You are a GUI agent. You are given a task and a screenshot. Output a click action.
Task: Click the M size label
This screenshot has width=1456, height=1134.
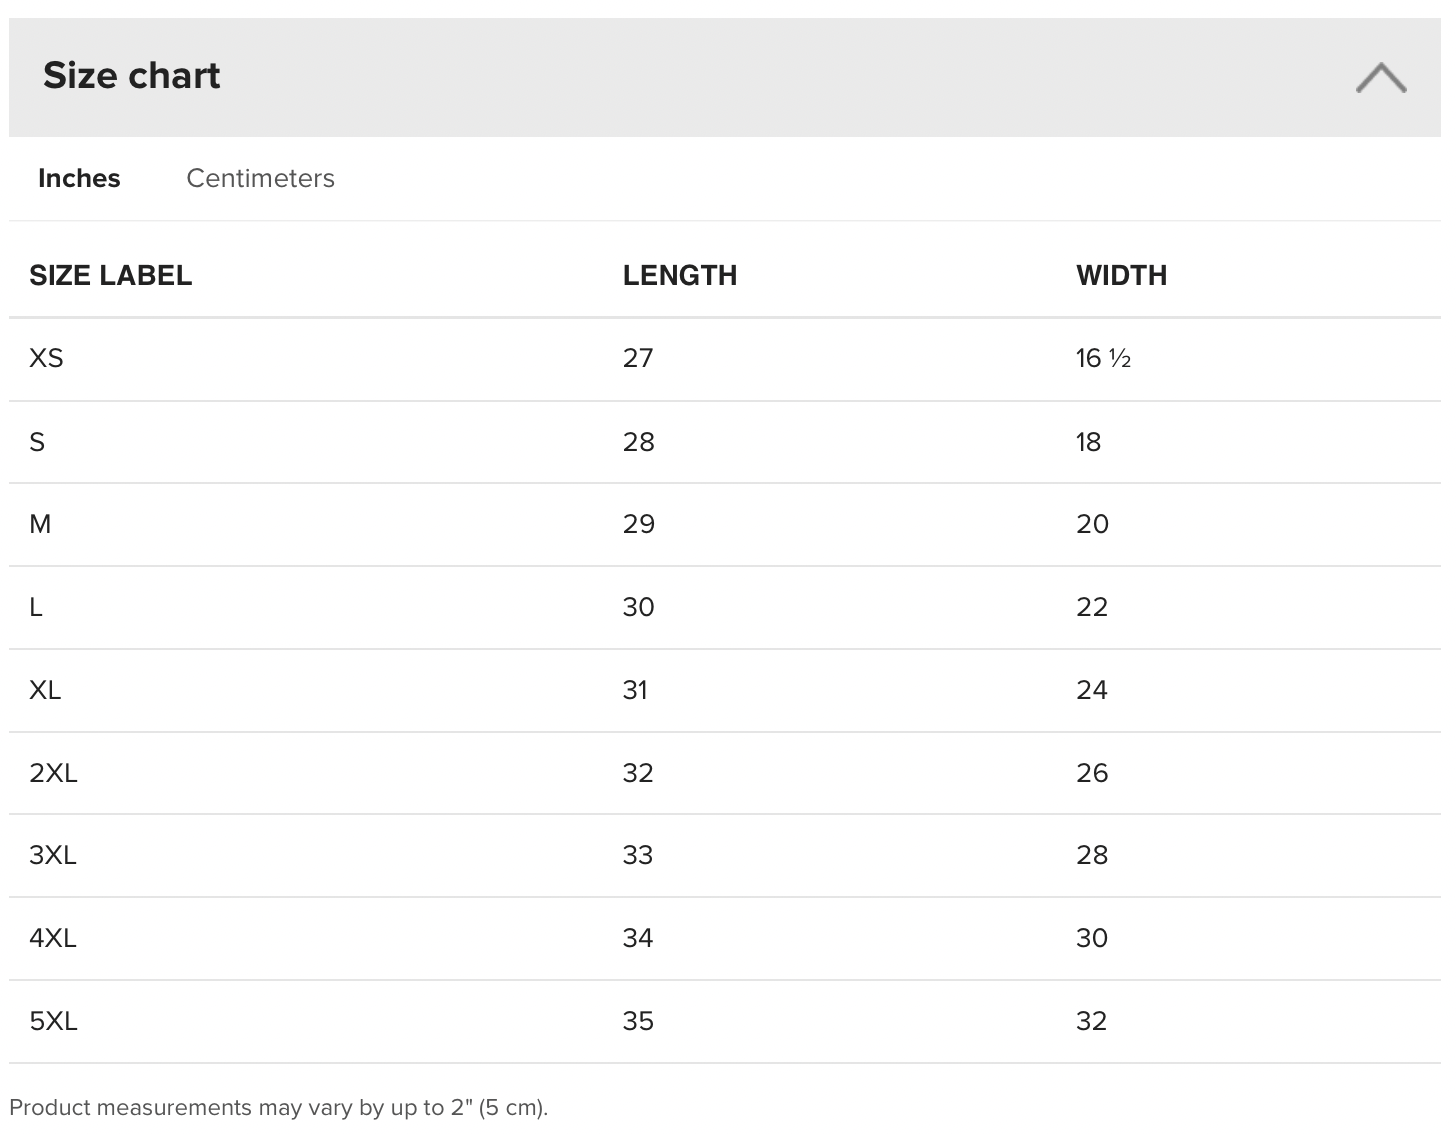click(40, 524)
